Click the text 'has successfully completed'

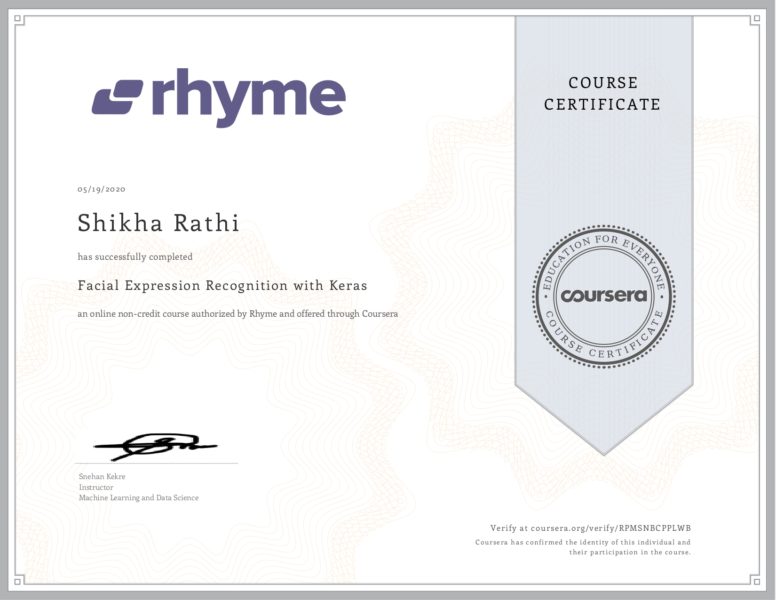coord(135,256)
